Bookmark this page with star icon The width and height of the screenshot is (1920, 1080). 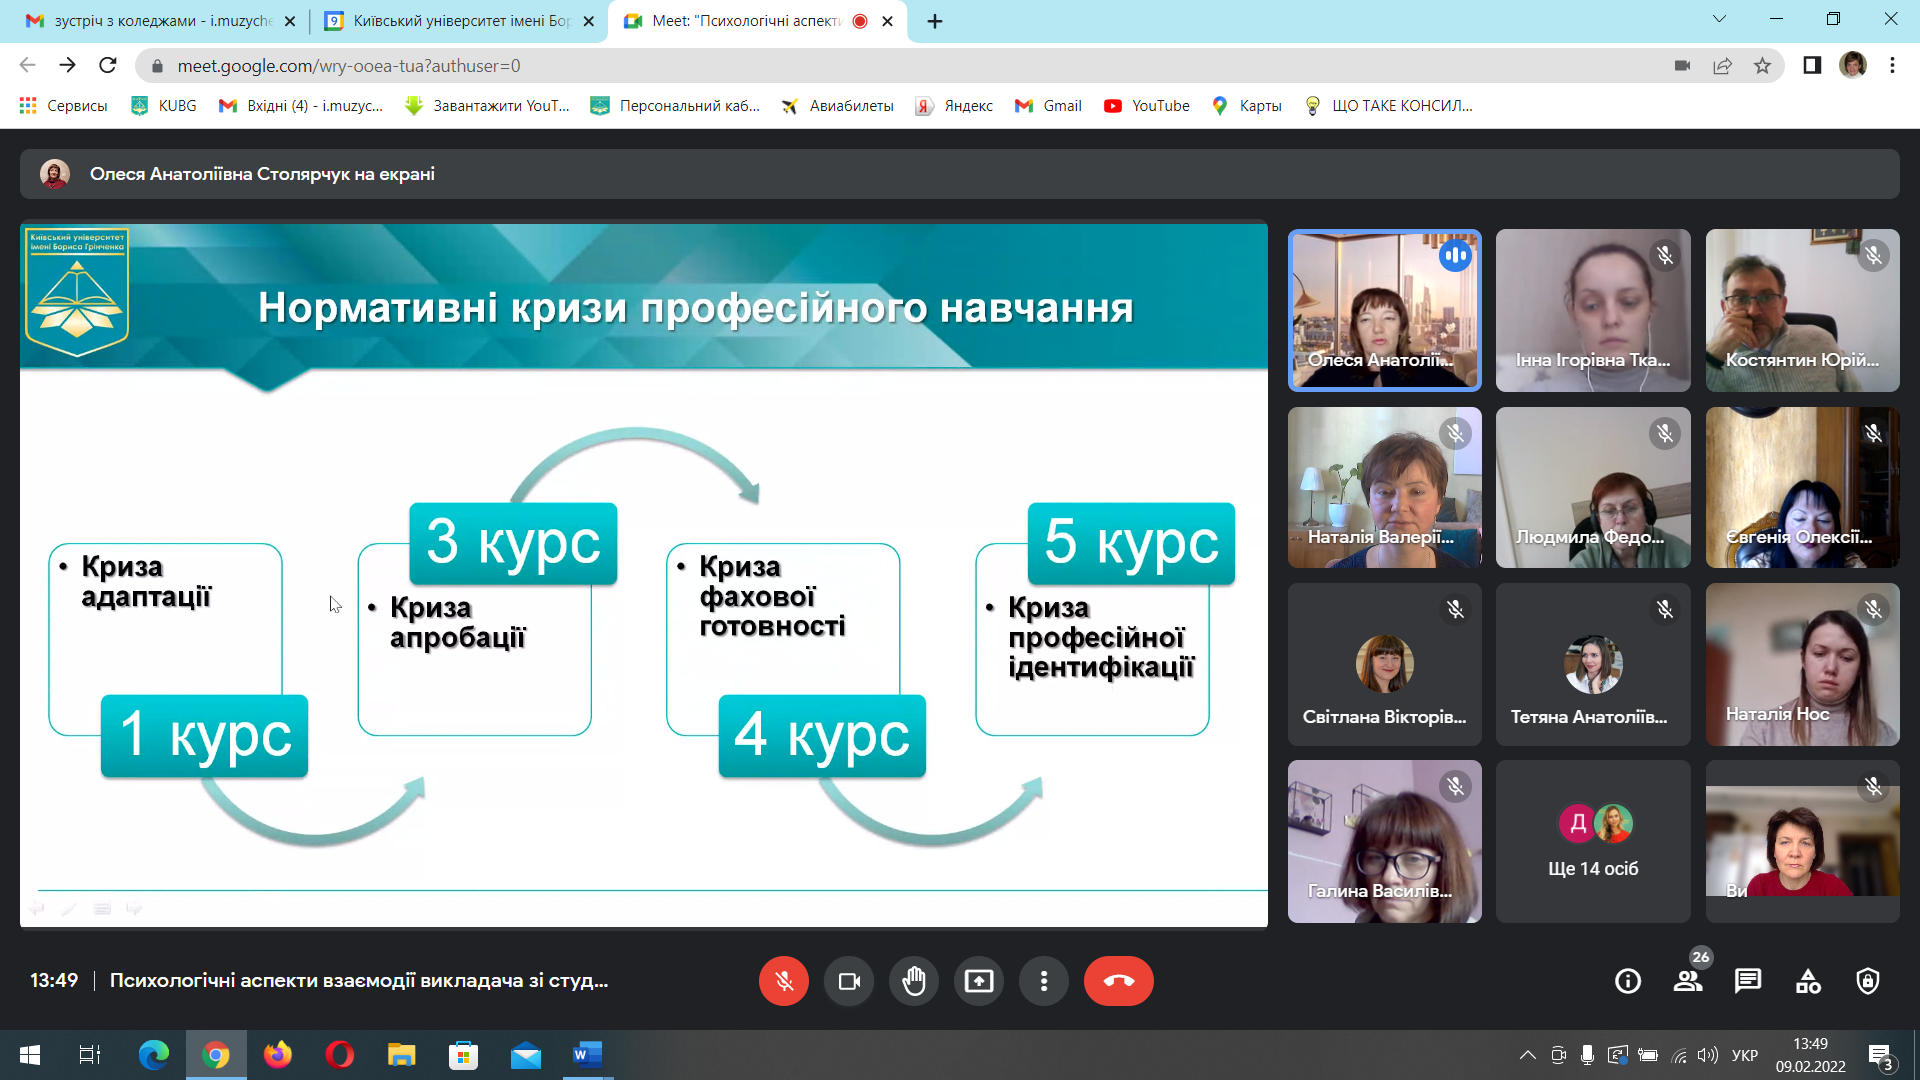coord(1762,66)
